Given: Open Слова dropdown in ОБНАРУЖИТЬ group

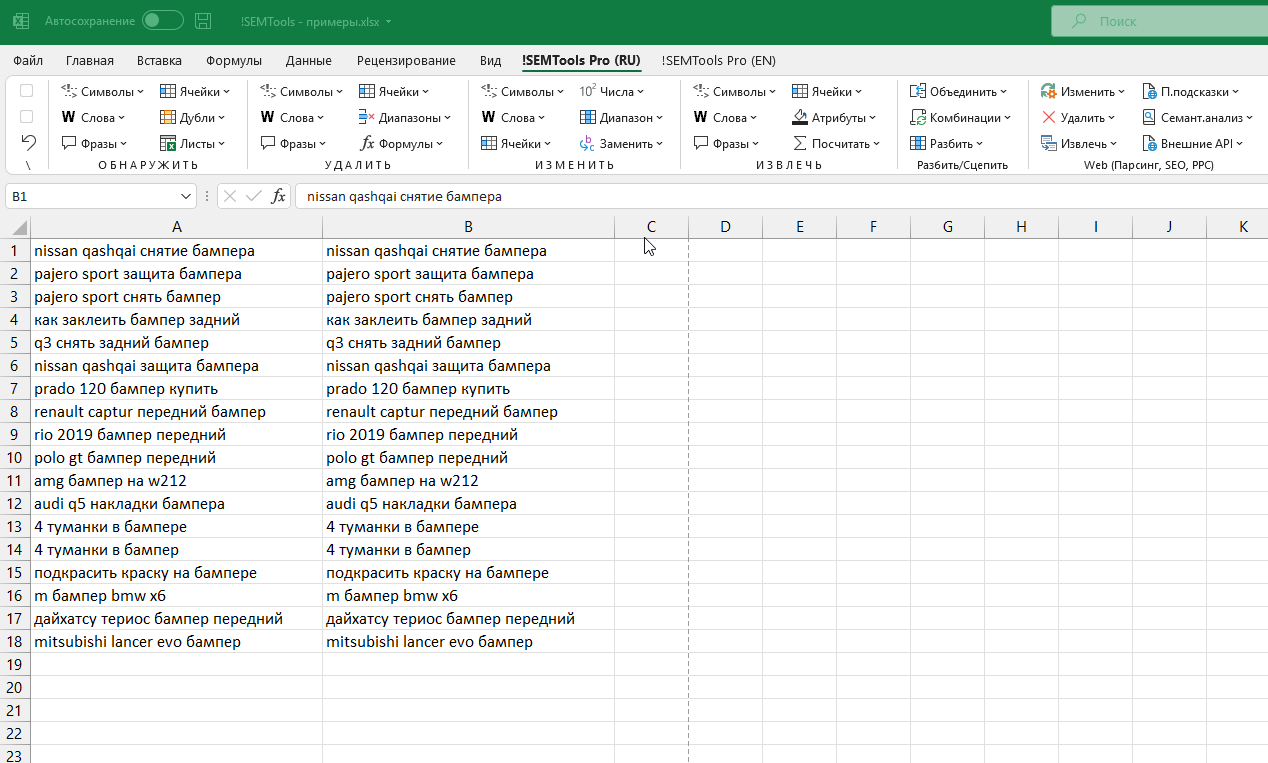Looking at the screenshot, I should 95,117.
